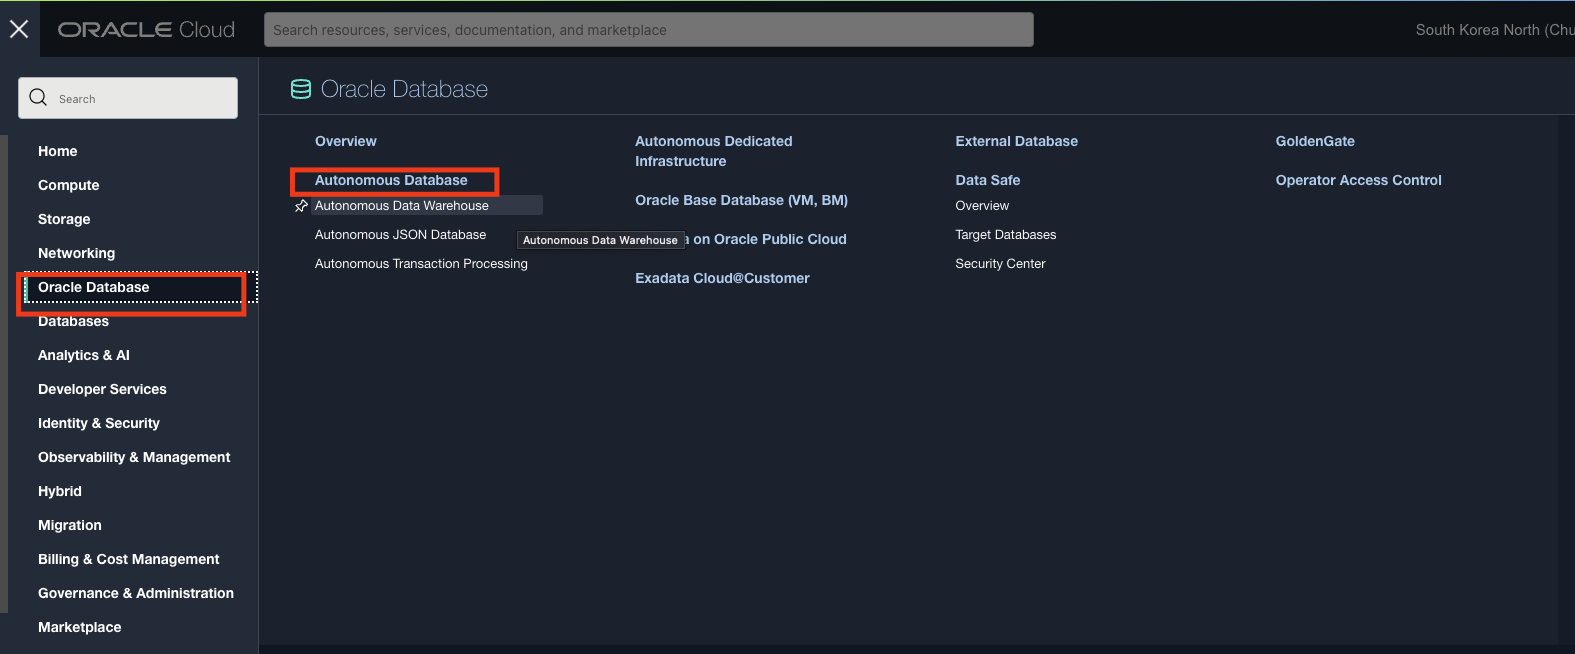1575x654 pixels.
Task: Open Observability & Management category
Action: click(134, 457)
